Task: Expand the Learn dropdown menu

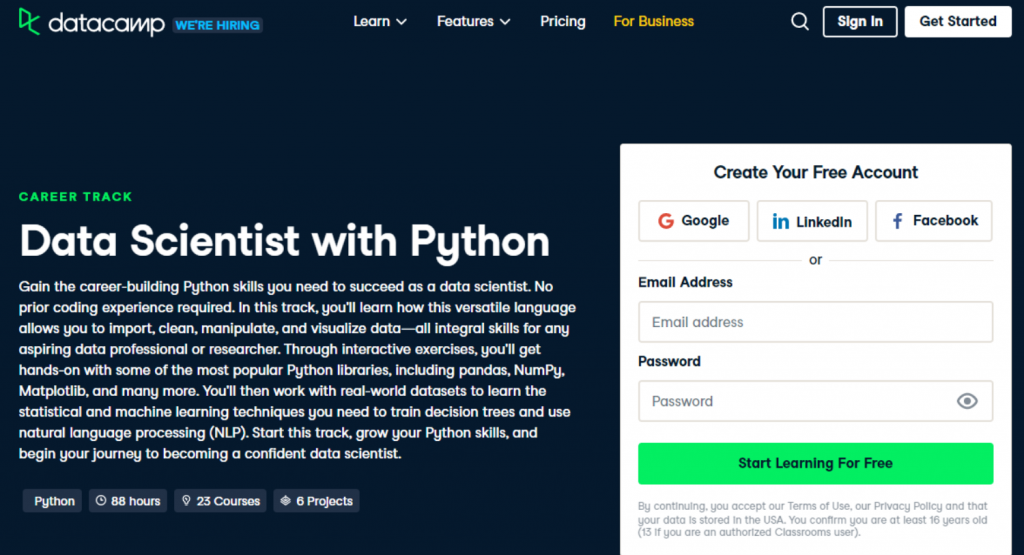Action: click(380, 21)
